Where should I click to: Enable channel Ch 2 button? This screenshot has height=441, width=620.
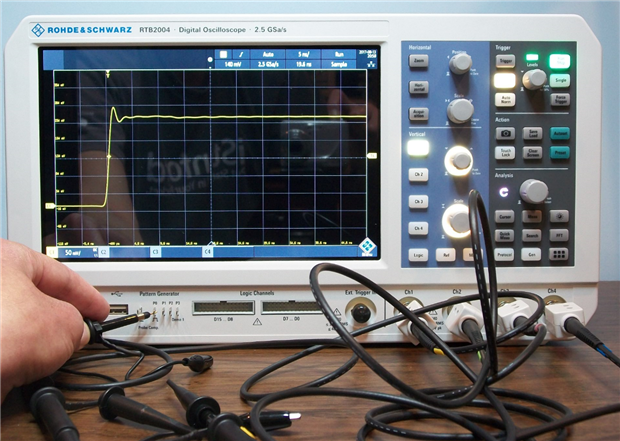[418, 174]
